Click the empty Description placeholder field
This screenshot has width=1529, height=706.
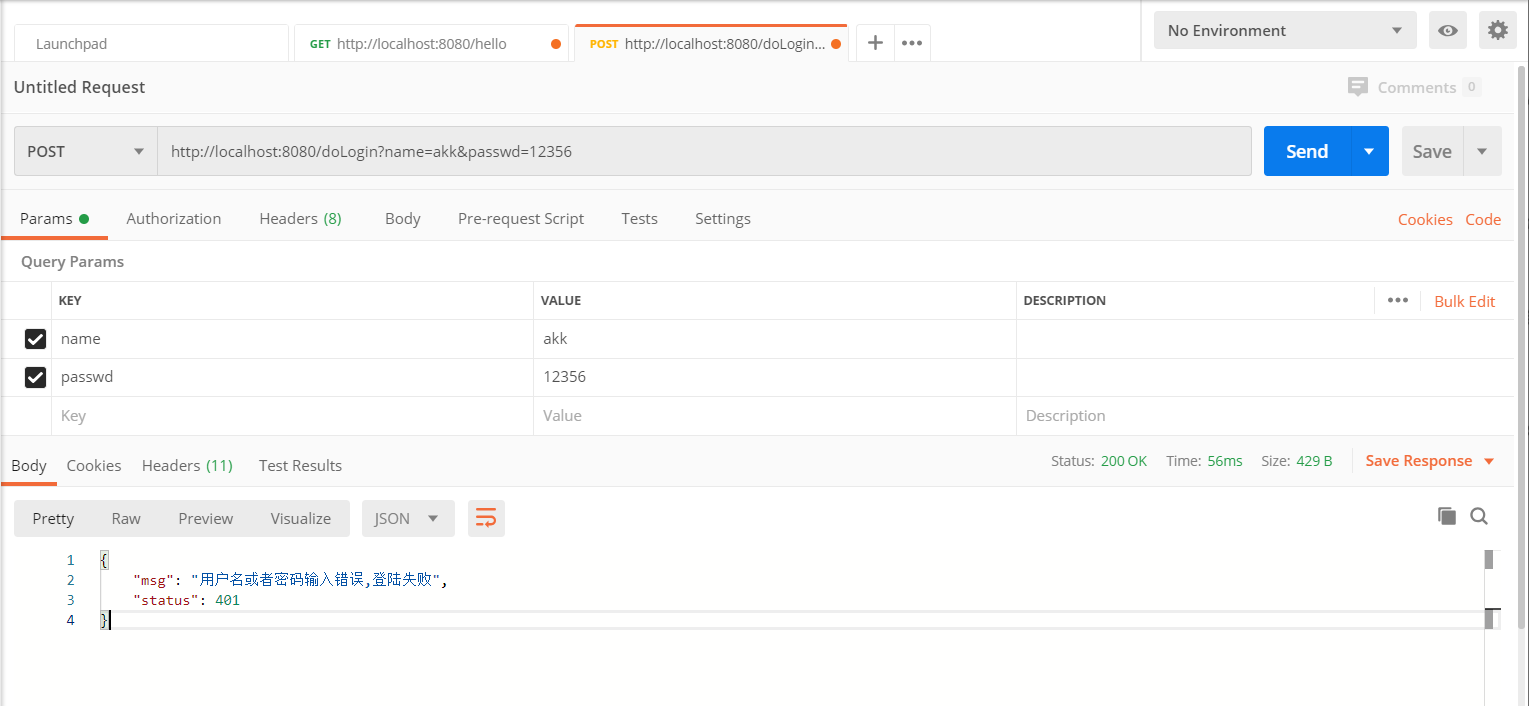[x=1265, y=416]
